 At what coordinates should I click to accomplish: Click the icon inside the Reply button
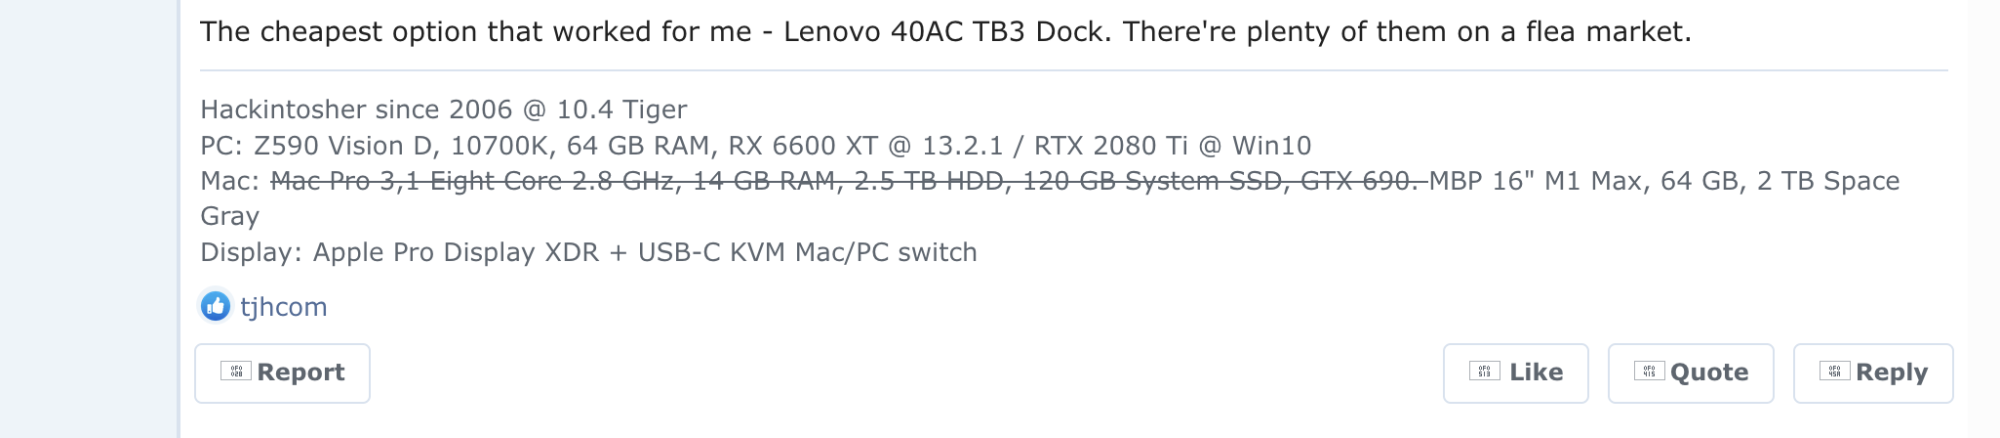(x=1834, y=372)
